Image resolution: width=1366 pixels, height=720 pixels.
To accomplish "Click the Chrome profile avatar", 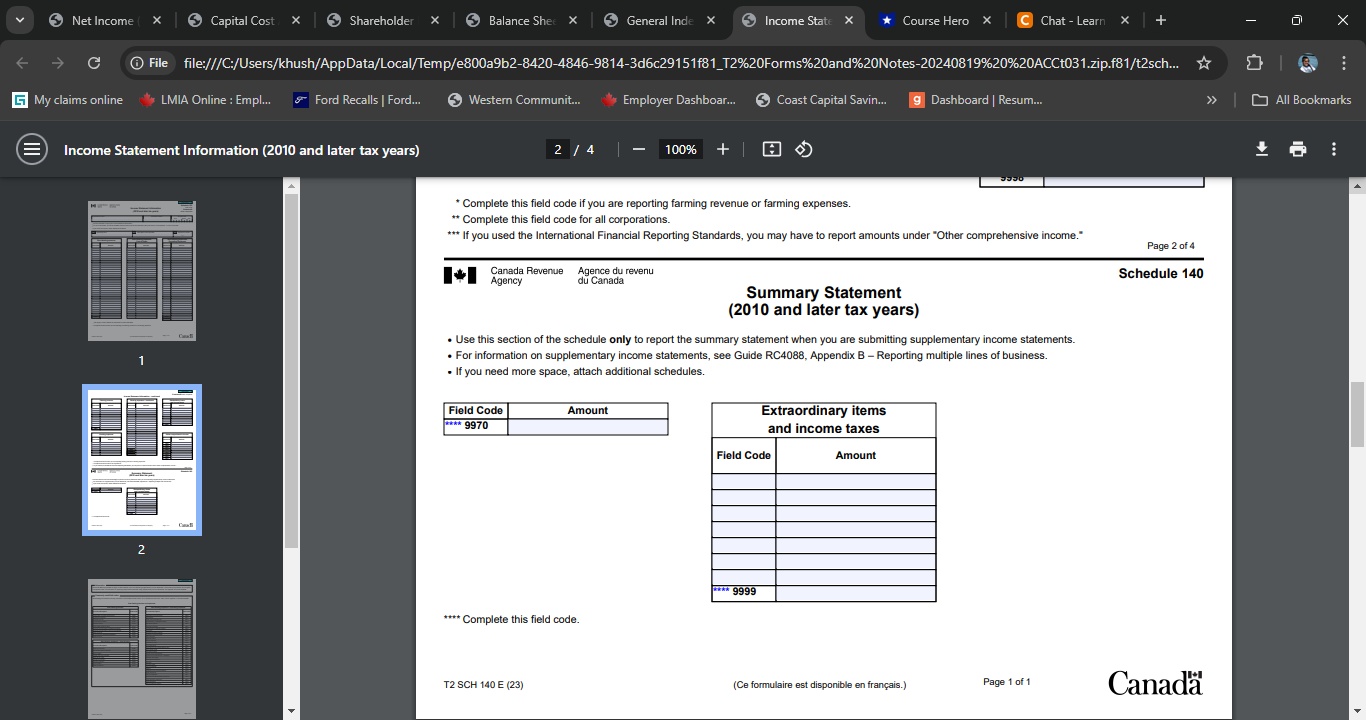I will click(x=1308, y=62).
